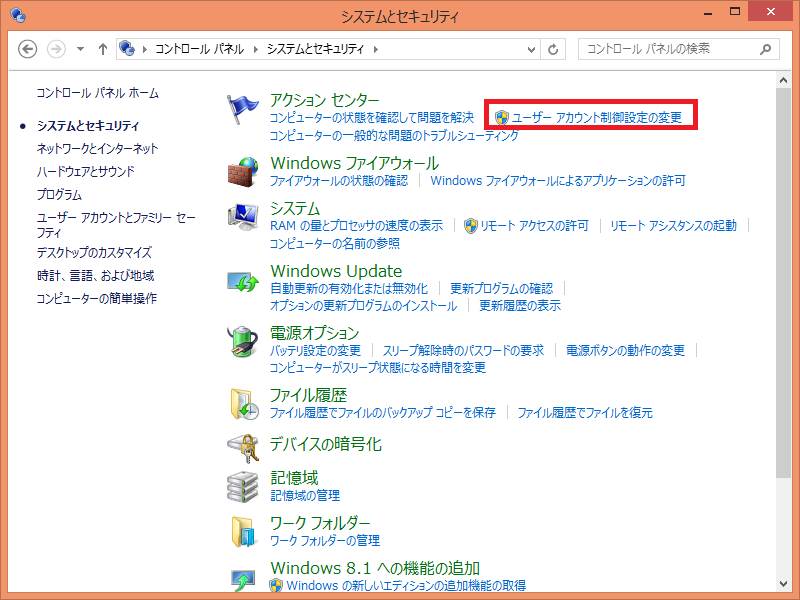Click the Work Folders icon
The image size is (800, 600).
243,532
